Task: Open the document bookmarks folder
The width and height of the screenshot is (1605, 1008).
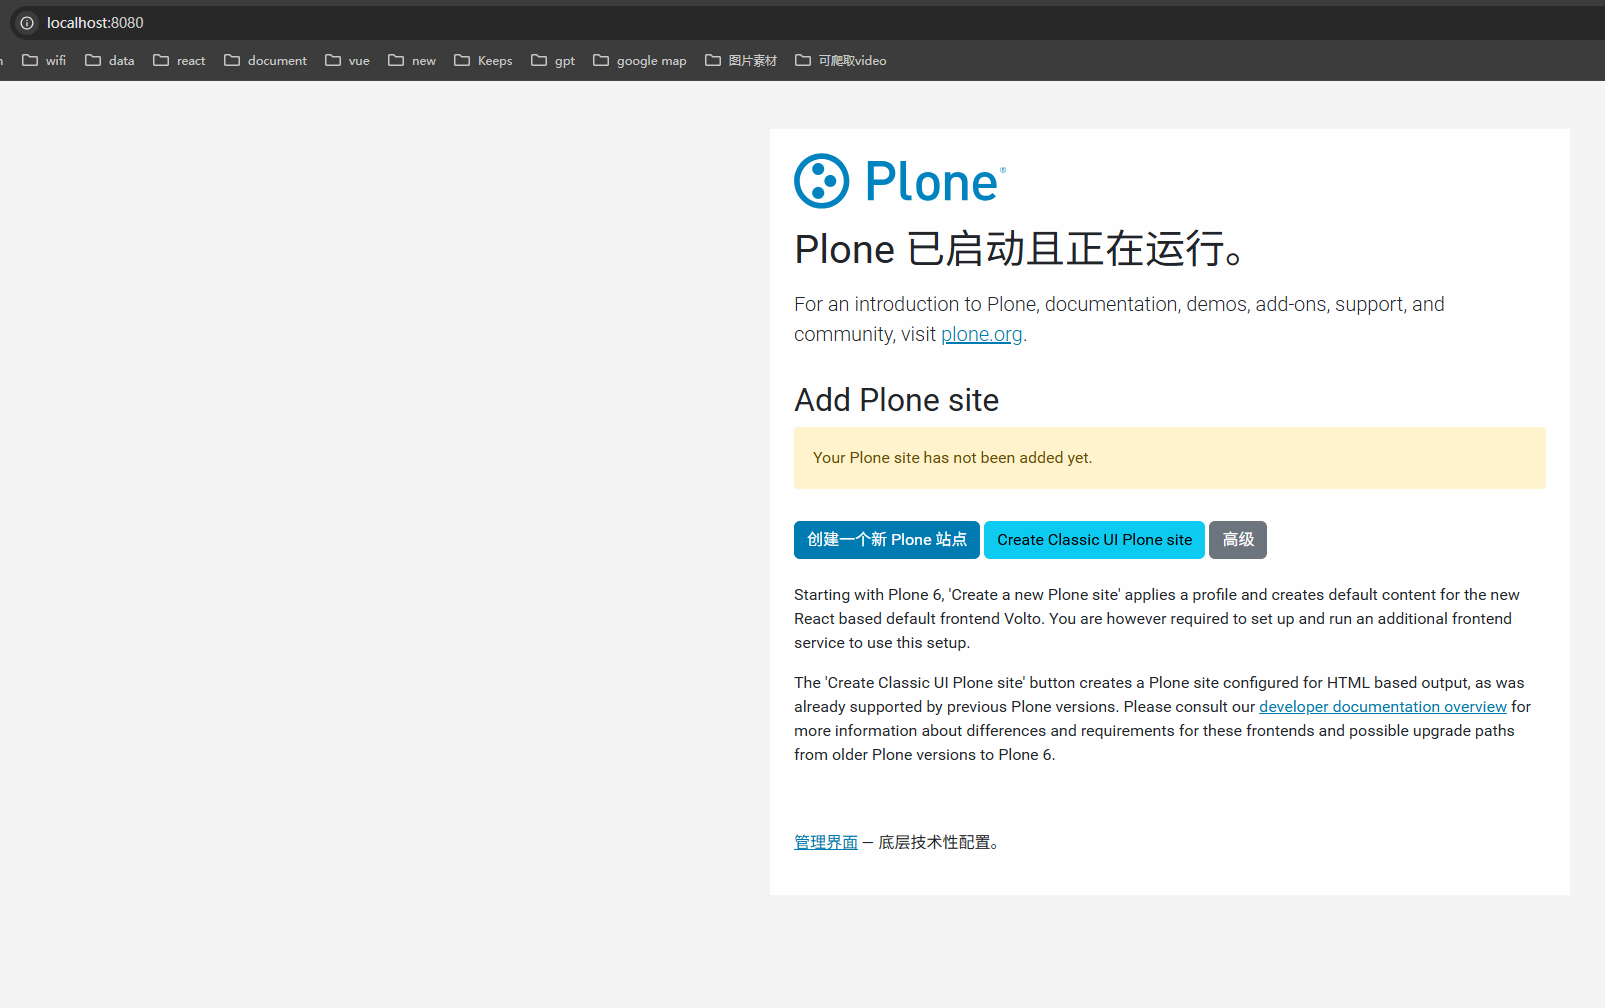Action: (x=266, y=60)
